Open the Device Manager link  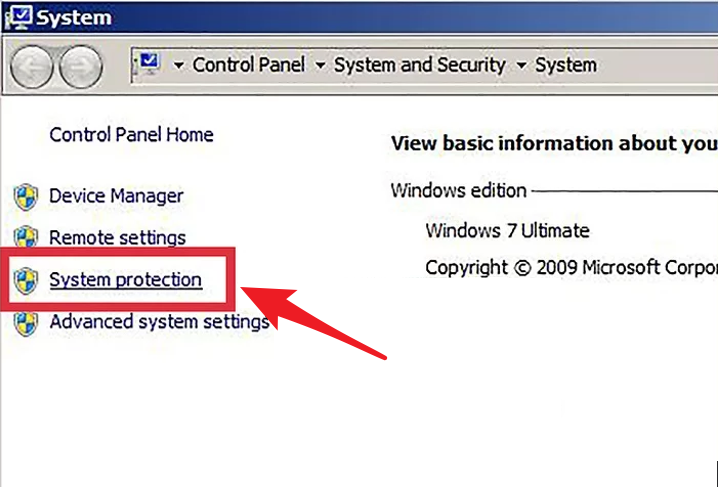point(116,196)
